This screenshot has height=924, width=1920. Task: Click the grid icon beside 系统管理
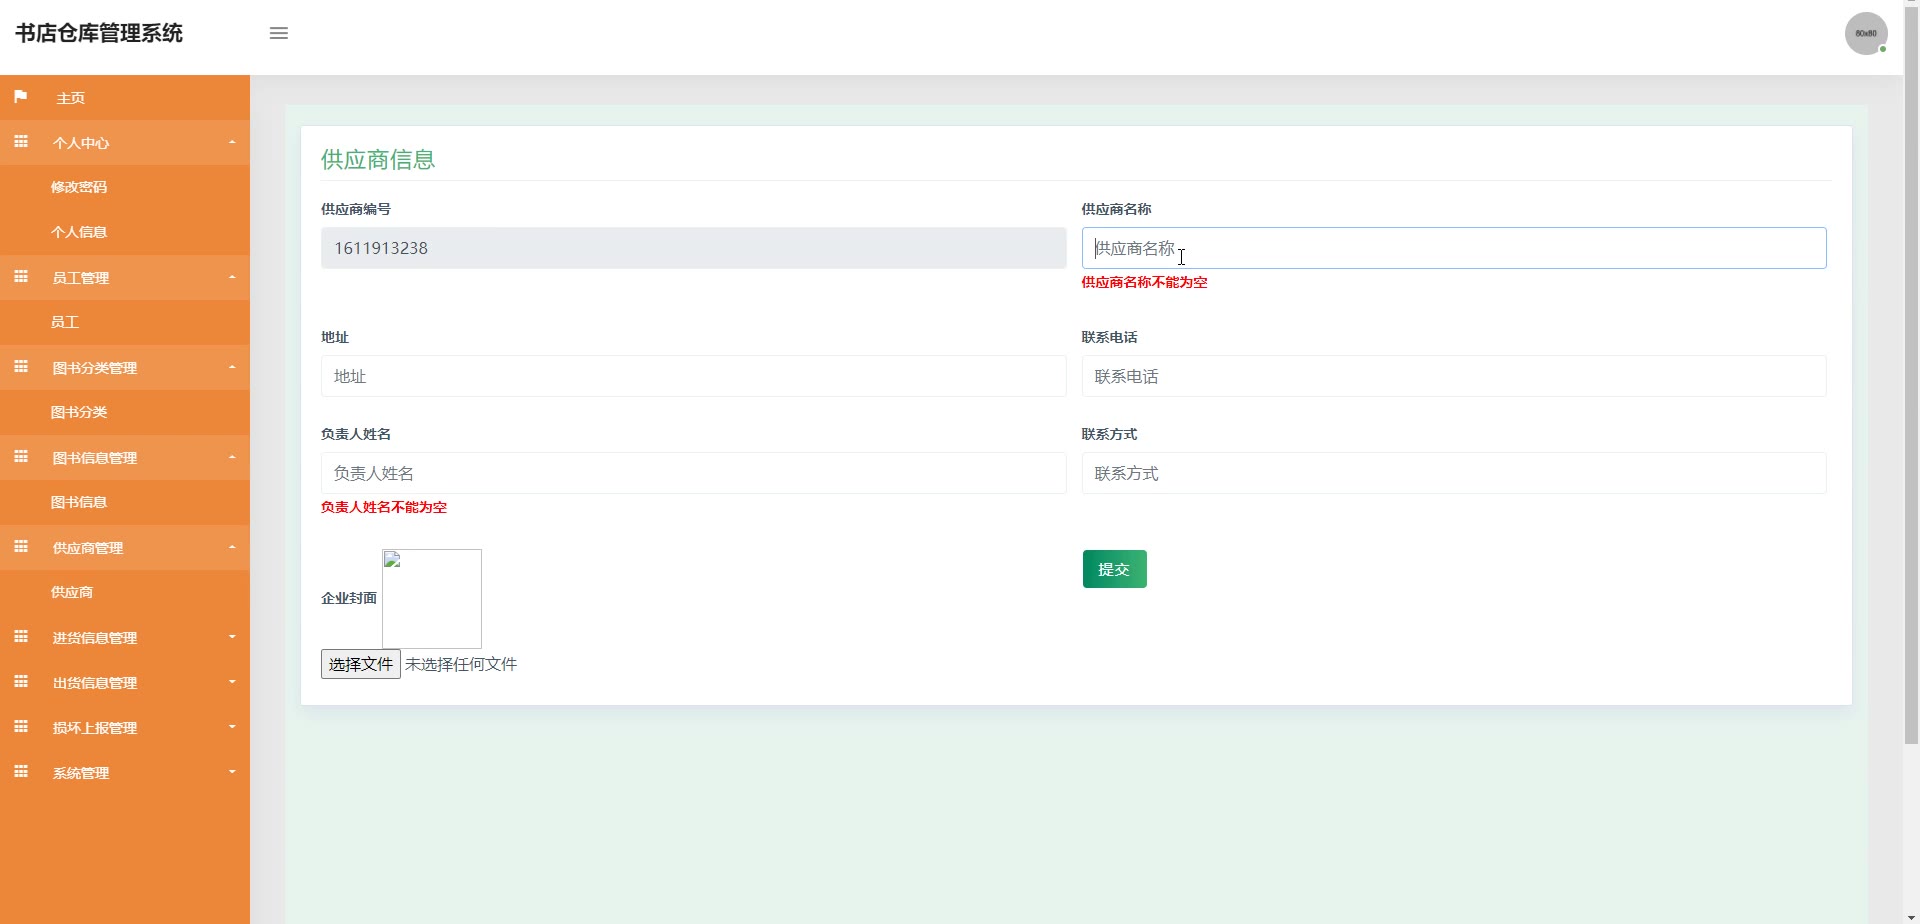click(20, 772)
